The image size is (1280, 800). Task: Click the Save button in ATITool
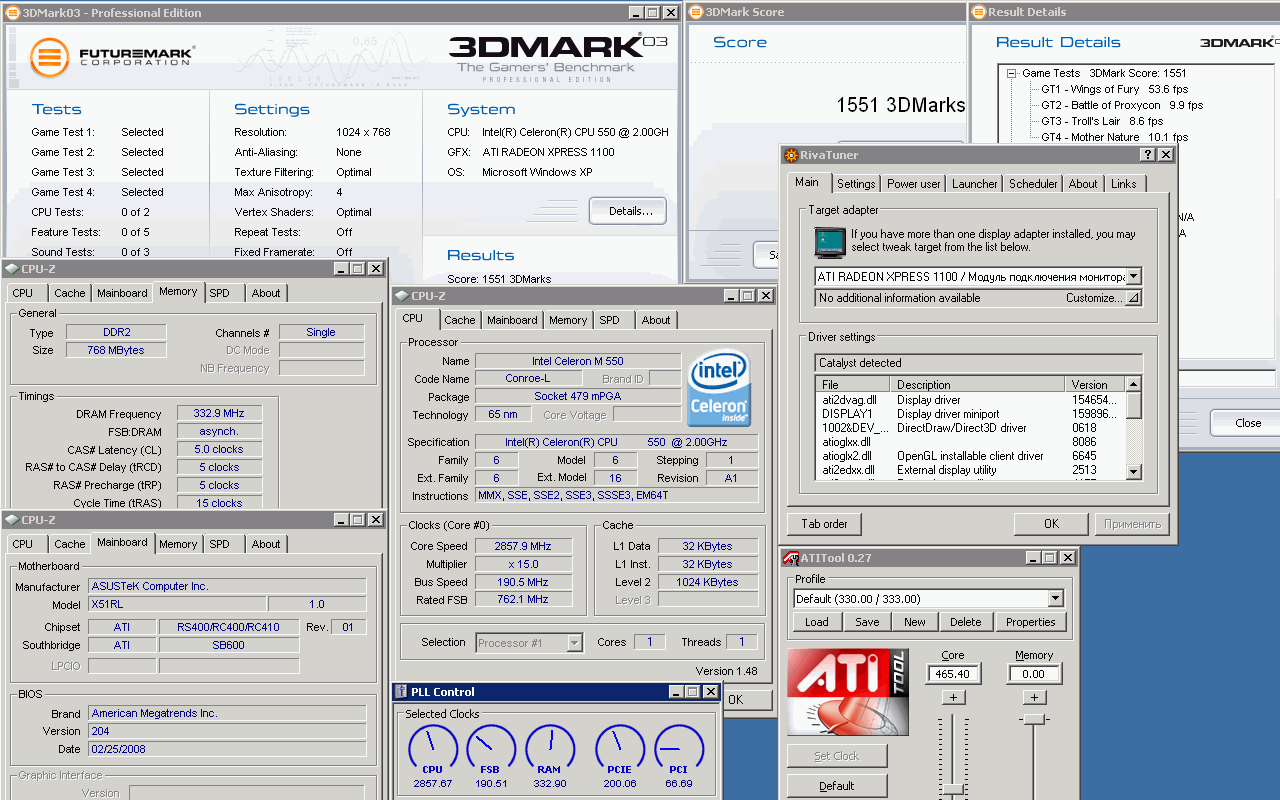tap(867, 622)
